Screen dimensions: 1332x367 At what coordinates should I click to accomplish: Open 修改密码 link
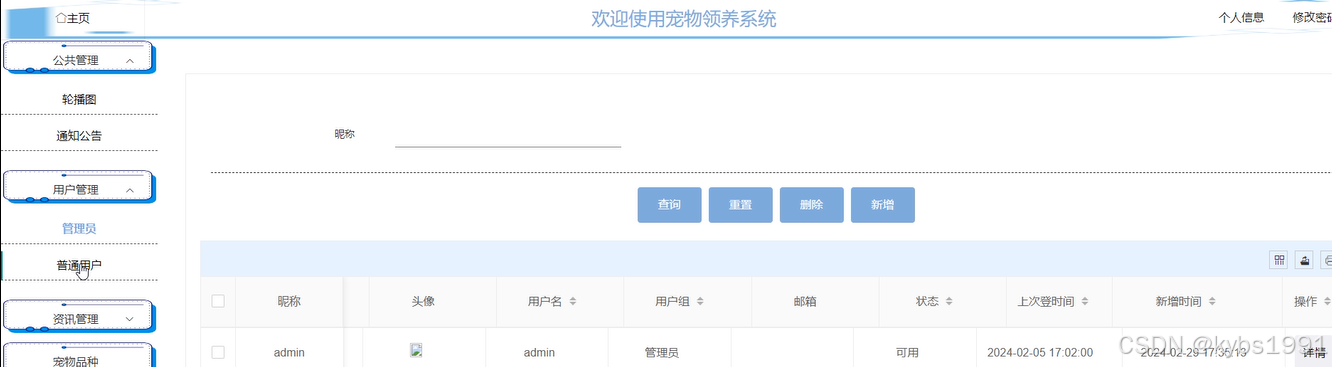tap(1312, 18)
